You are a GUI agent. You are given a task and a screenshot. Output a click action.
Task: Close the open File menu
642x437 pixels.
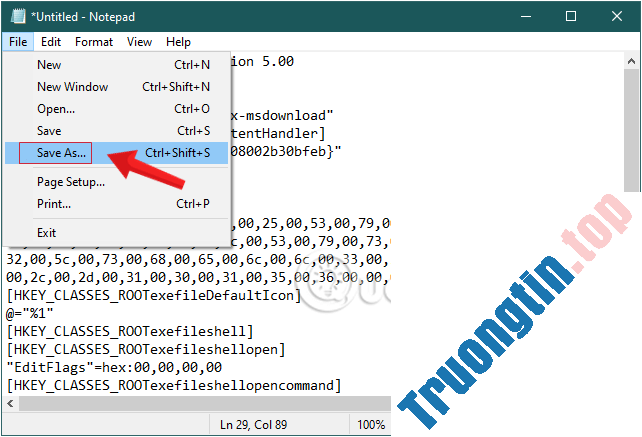click(x=18, y=42)
